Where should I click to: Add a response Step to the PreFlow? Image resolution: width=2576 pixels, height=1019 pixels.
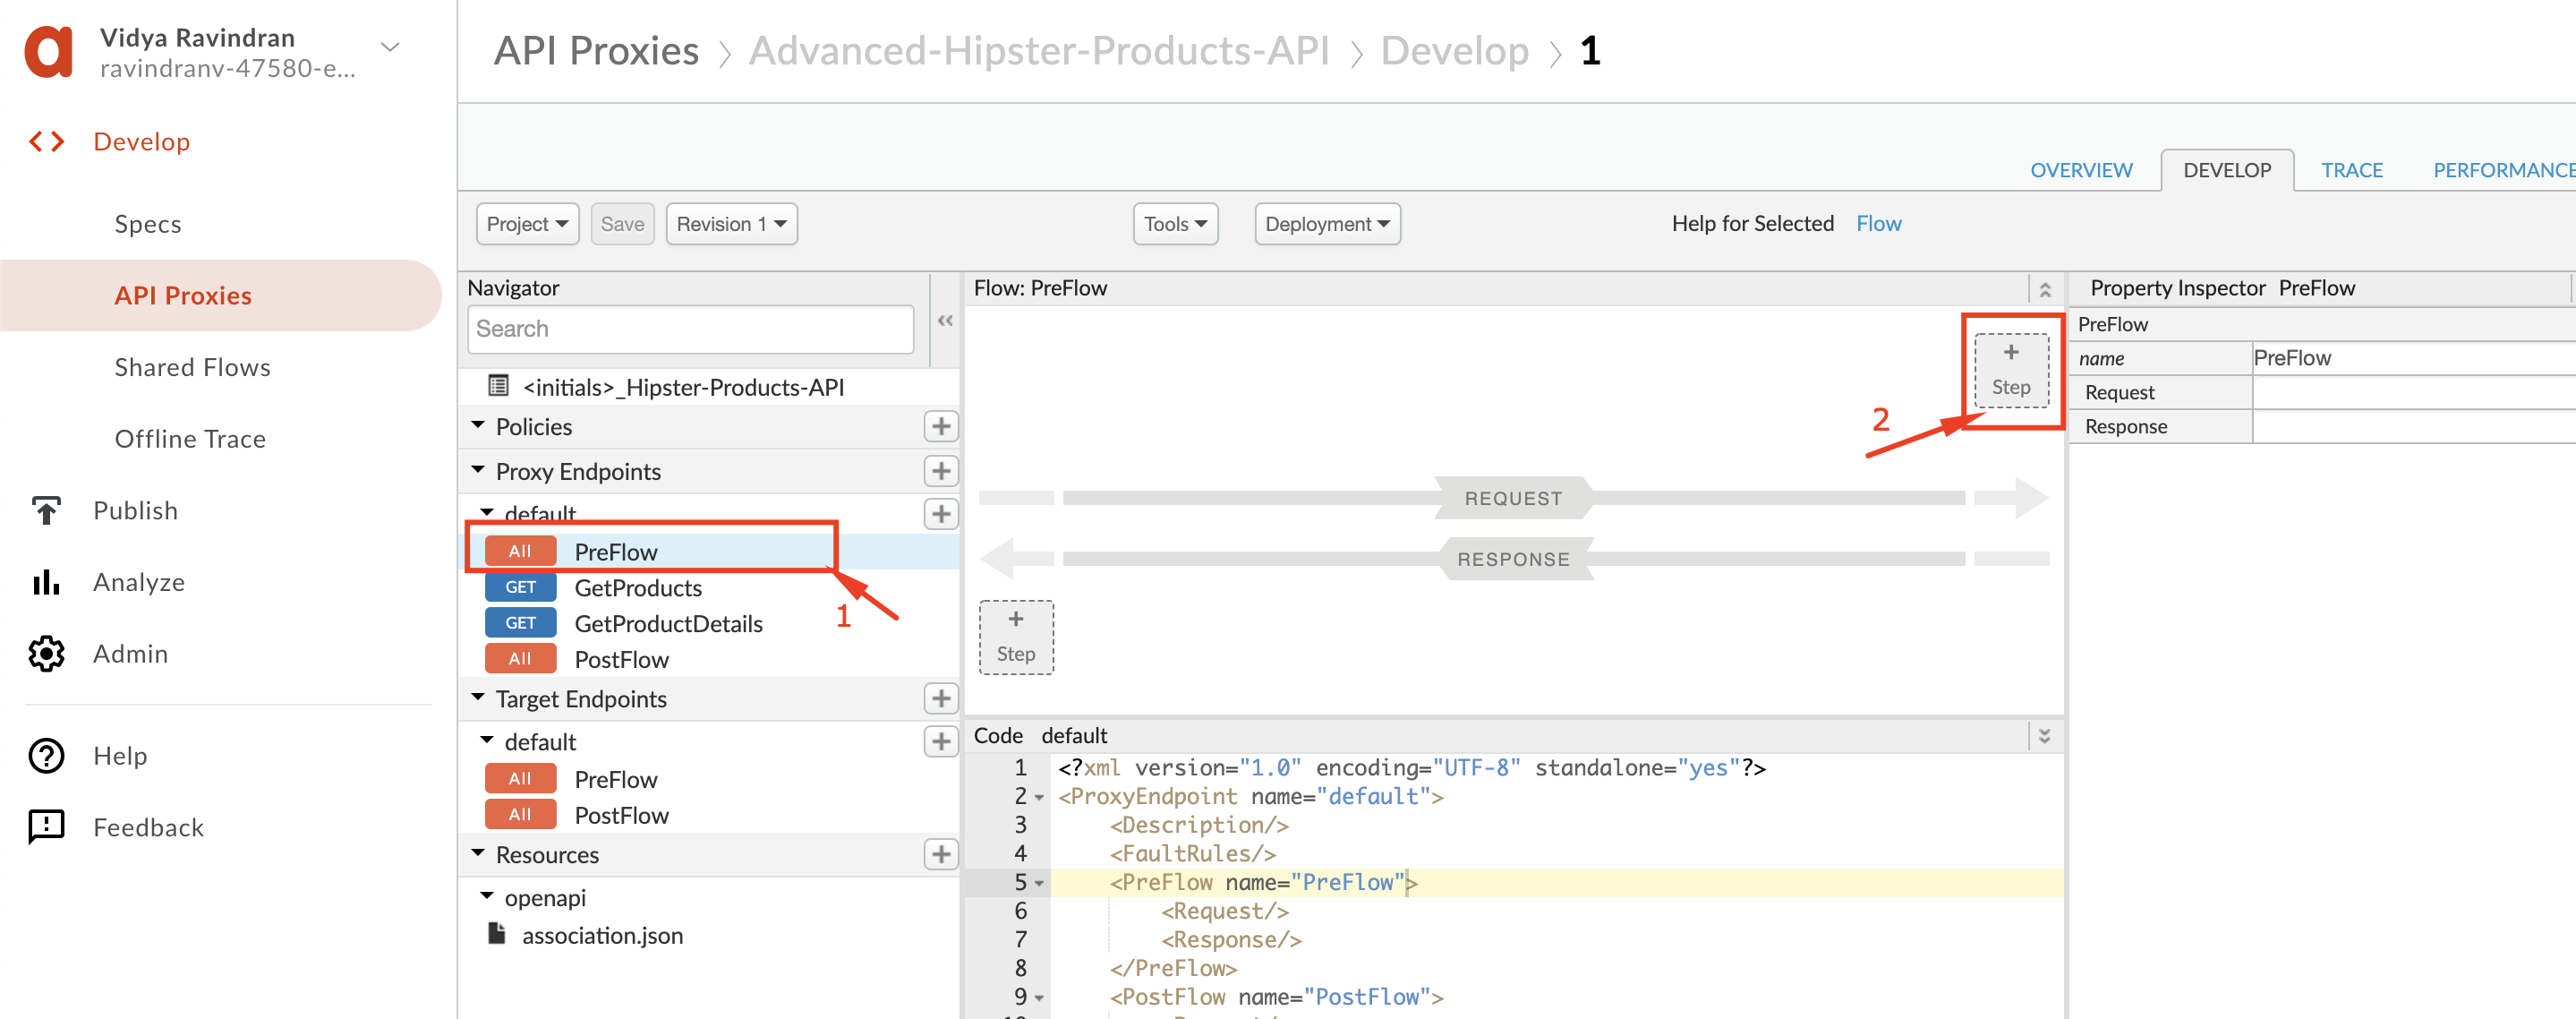1016,638
